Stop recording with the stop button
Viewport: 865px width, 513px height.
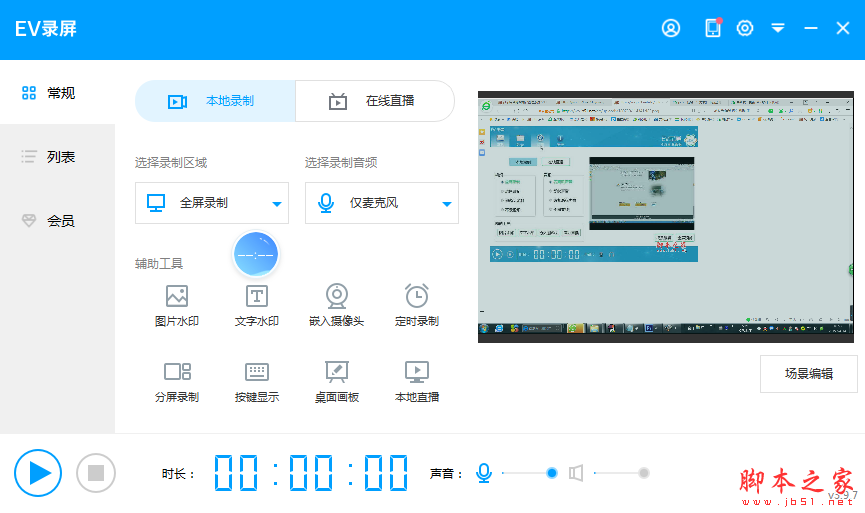95,473
